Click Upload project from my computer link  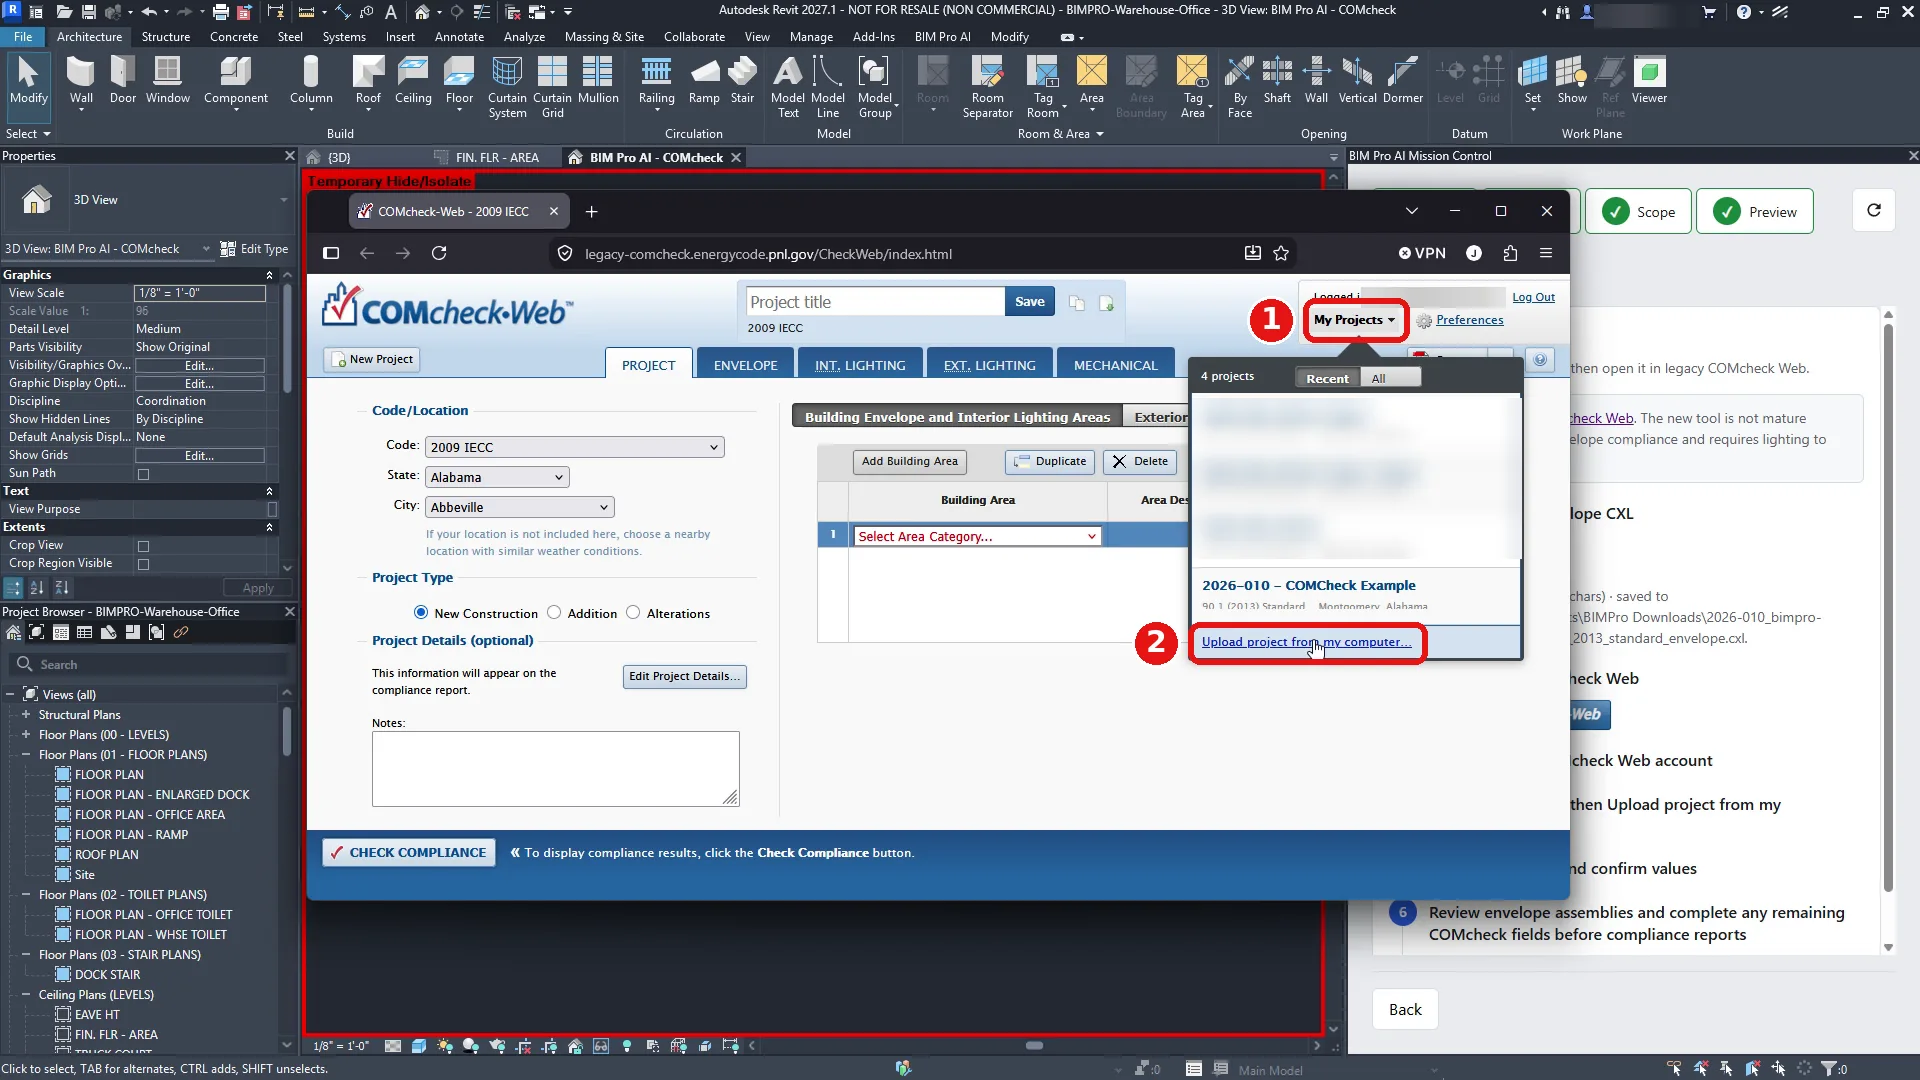pyautogui.click(x=1306, y=642)
